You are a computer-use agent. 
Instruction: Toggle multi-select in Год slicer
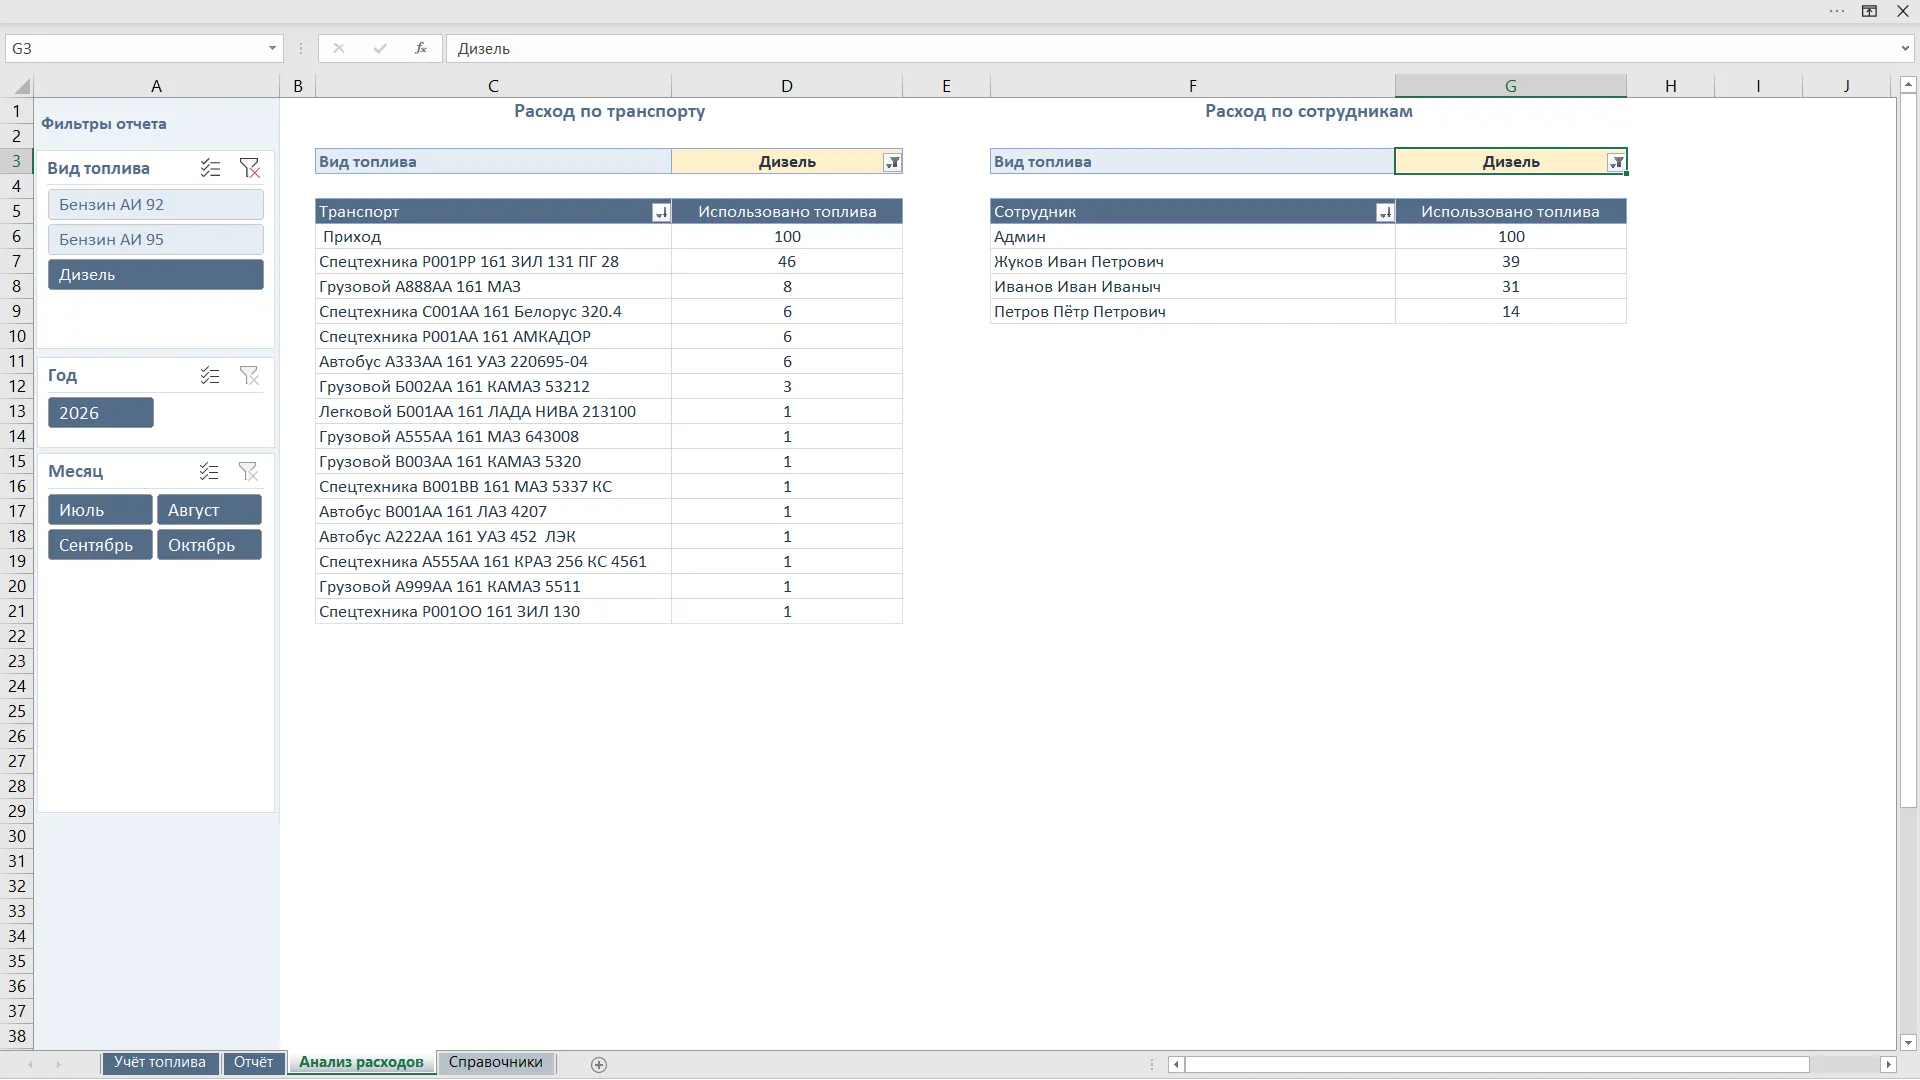[x=210, y=375]
